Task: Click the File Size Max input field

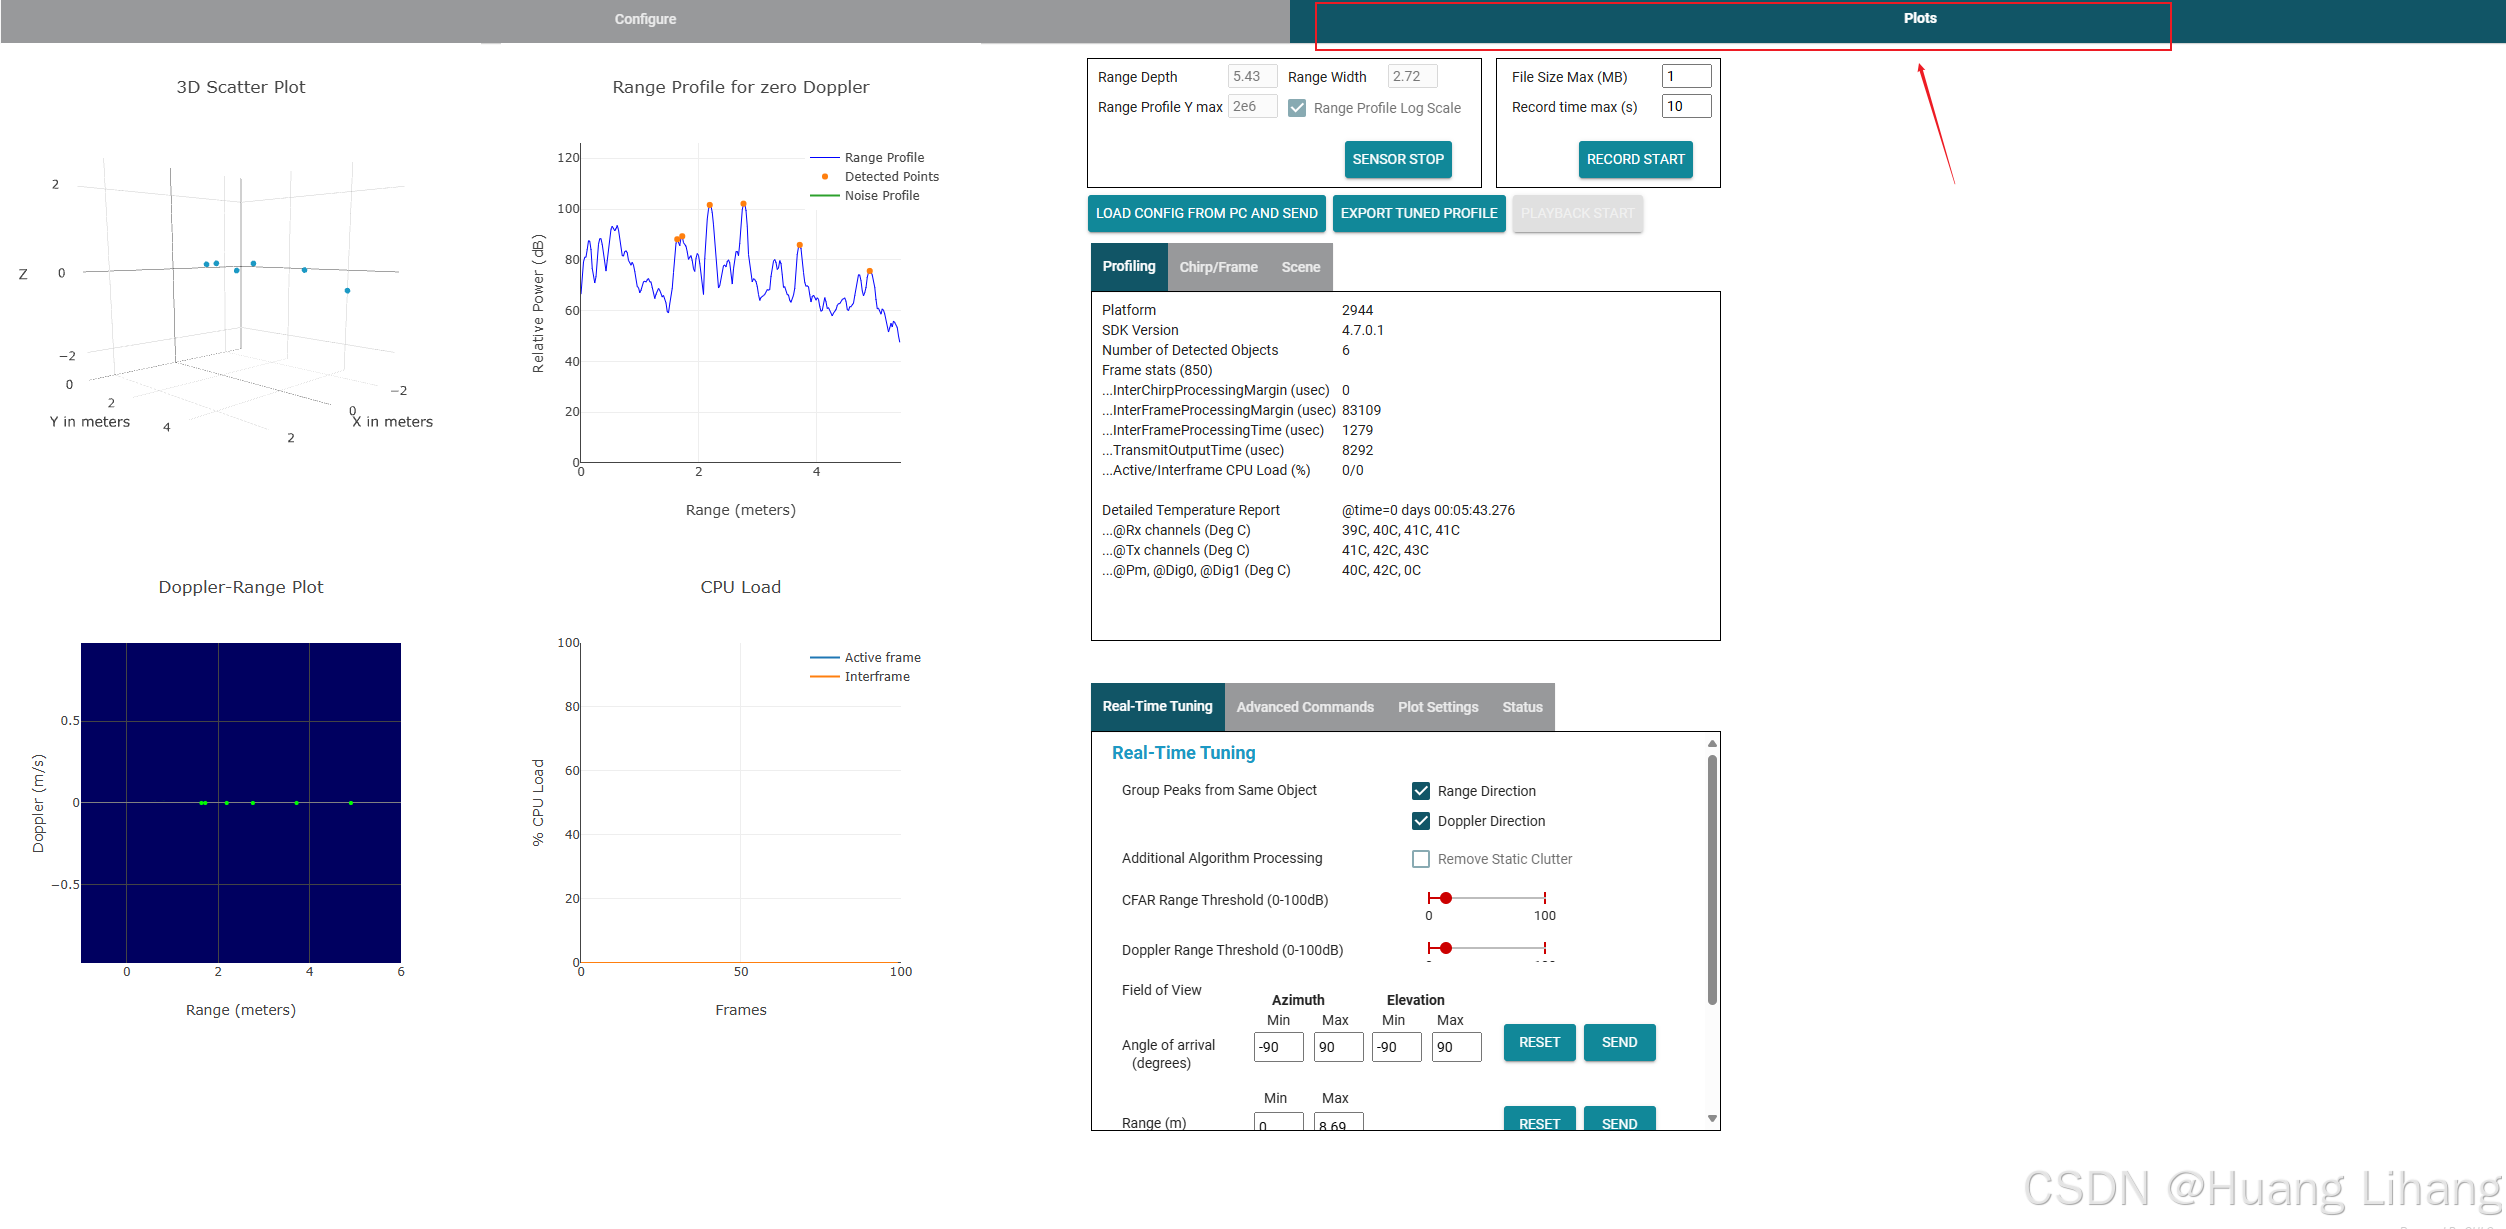Action: click(1685, 77)
